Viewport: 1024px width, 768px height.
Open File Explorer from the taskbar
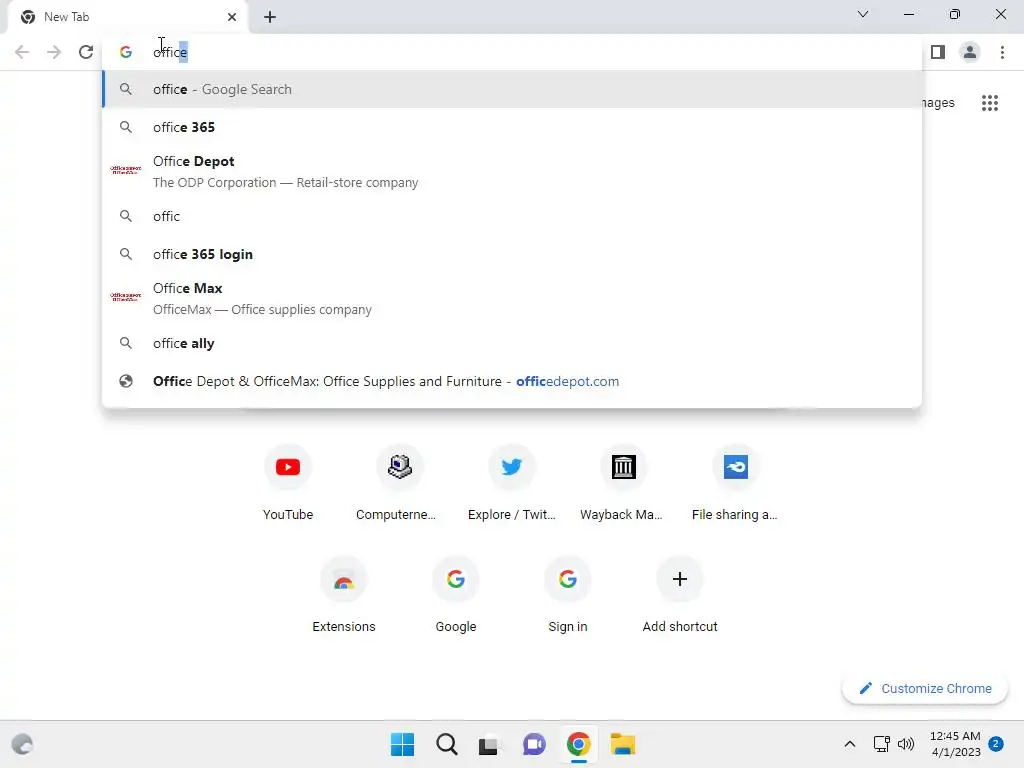tap(623, 744)
